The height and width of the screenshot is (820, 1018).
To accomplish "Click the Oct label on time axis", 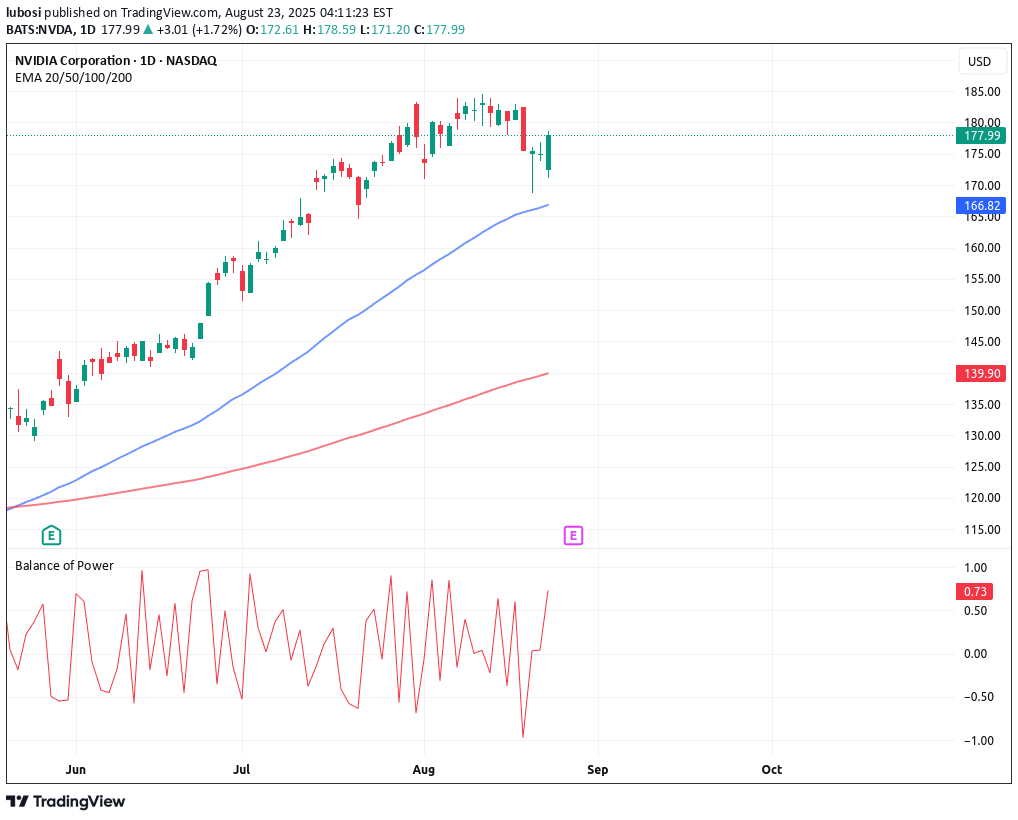I will (771, 769).
